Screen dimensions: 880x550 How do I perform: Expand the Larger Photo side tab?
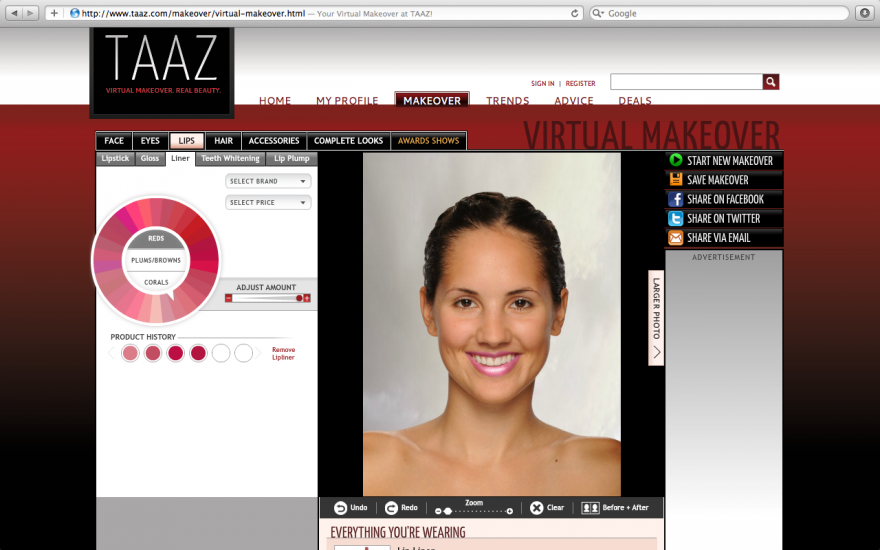tap(656, 318)
